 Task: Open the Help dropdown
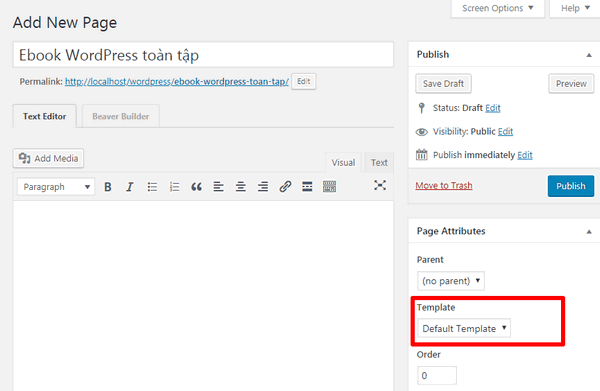pos(575,8)
